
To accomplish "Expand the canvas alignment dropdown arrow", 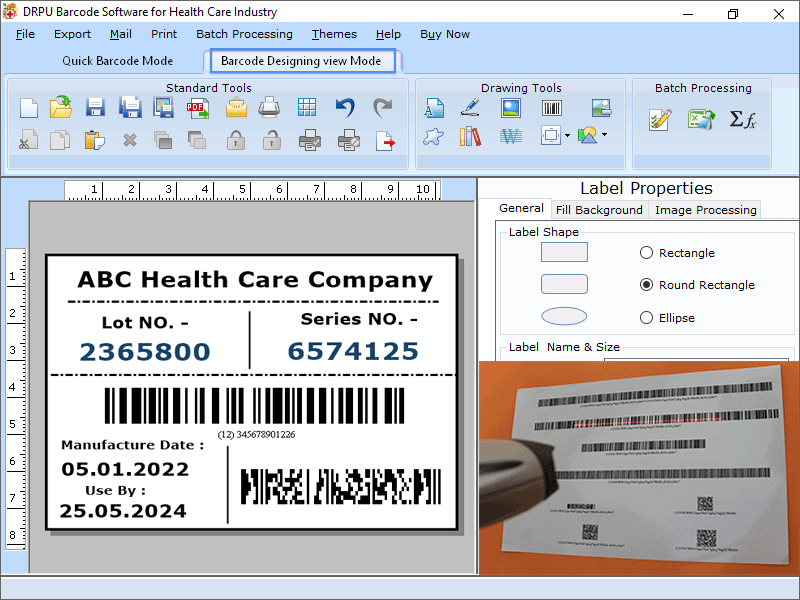I will click(x=568, y=136).
